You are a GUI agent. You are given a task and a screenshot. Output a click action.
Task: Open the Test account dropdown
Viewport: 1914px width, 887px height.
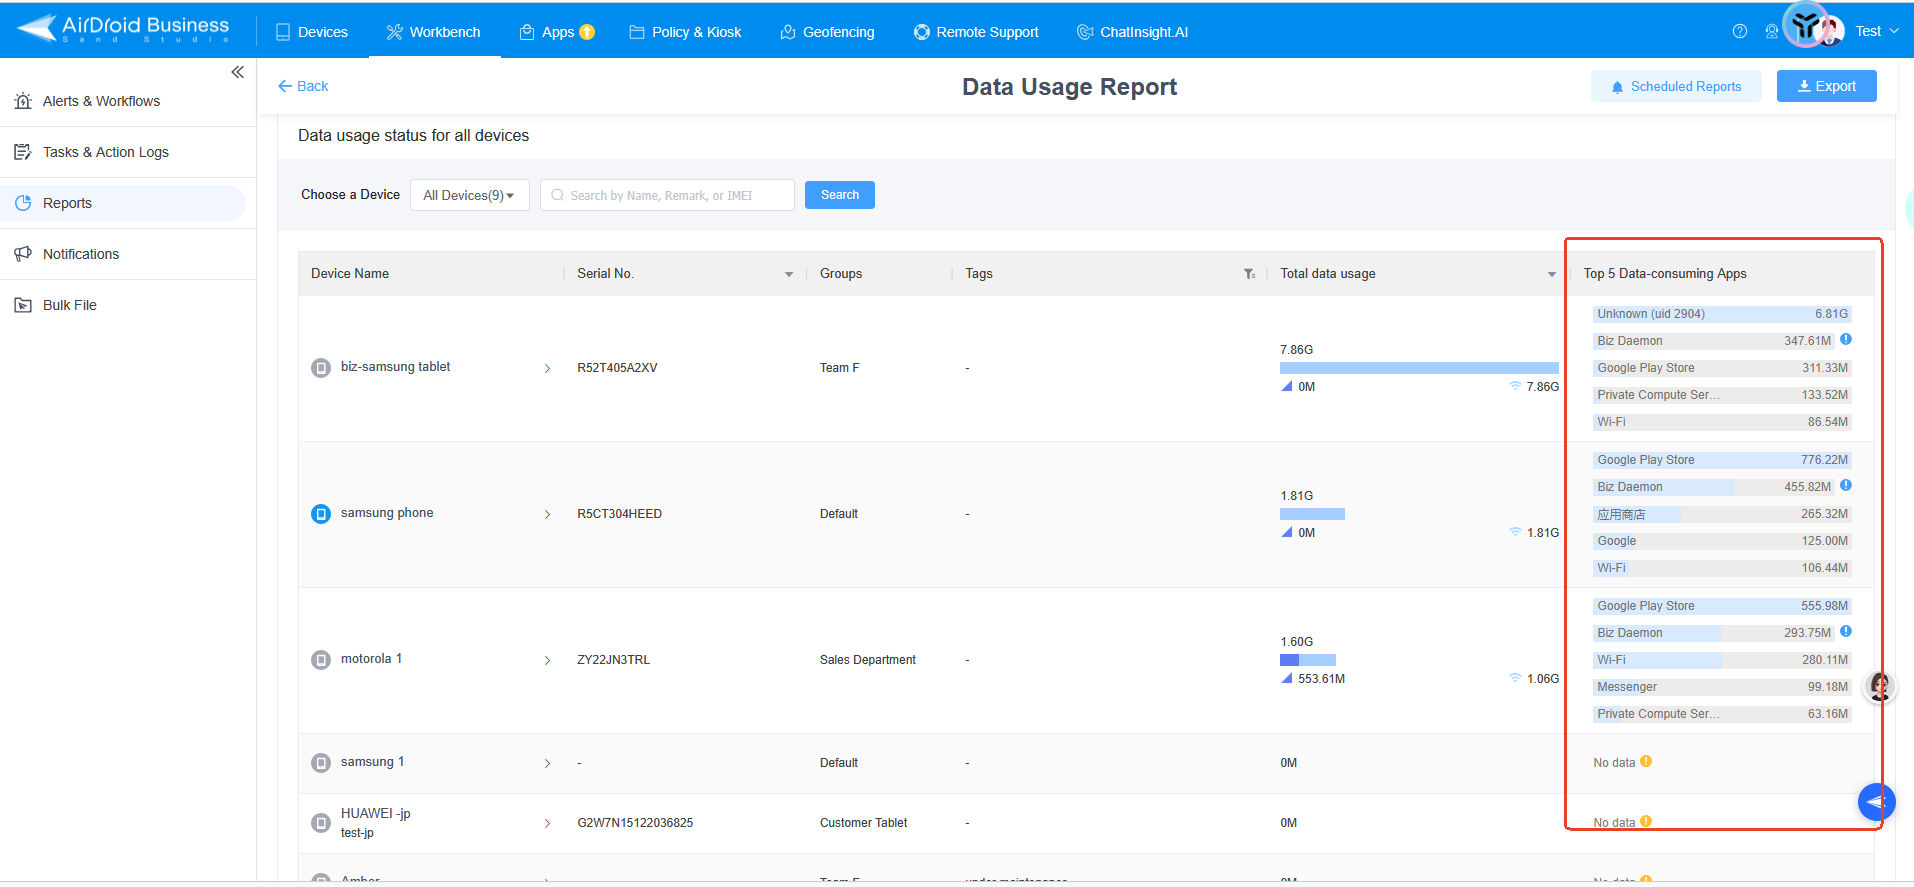pyautogui.click(x=1876, y=31)
